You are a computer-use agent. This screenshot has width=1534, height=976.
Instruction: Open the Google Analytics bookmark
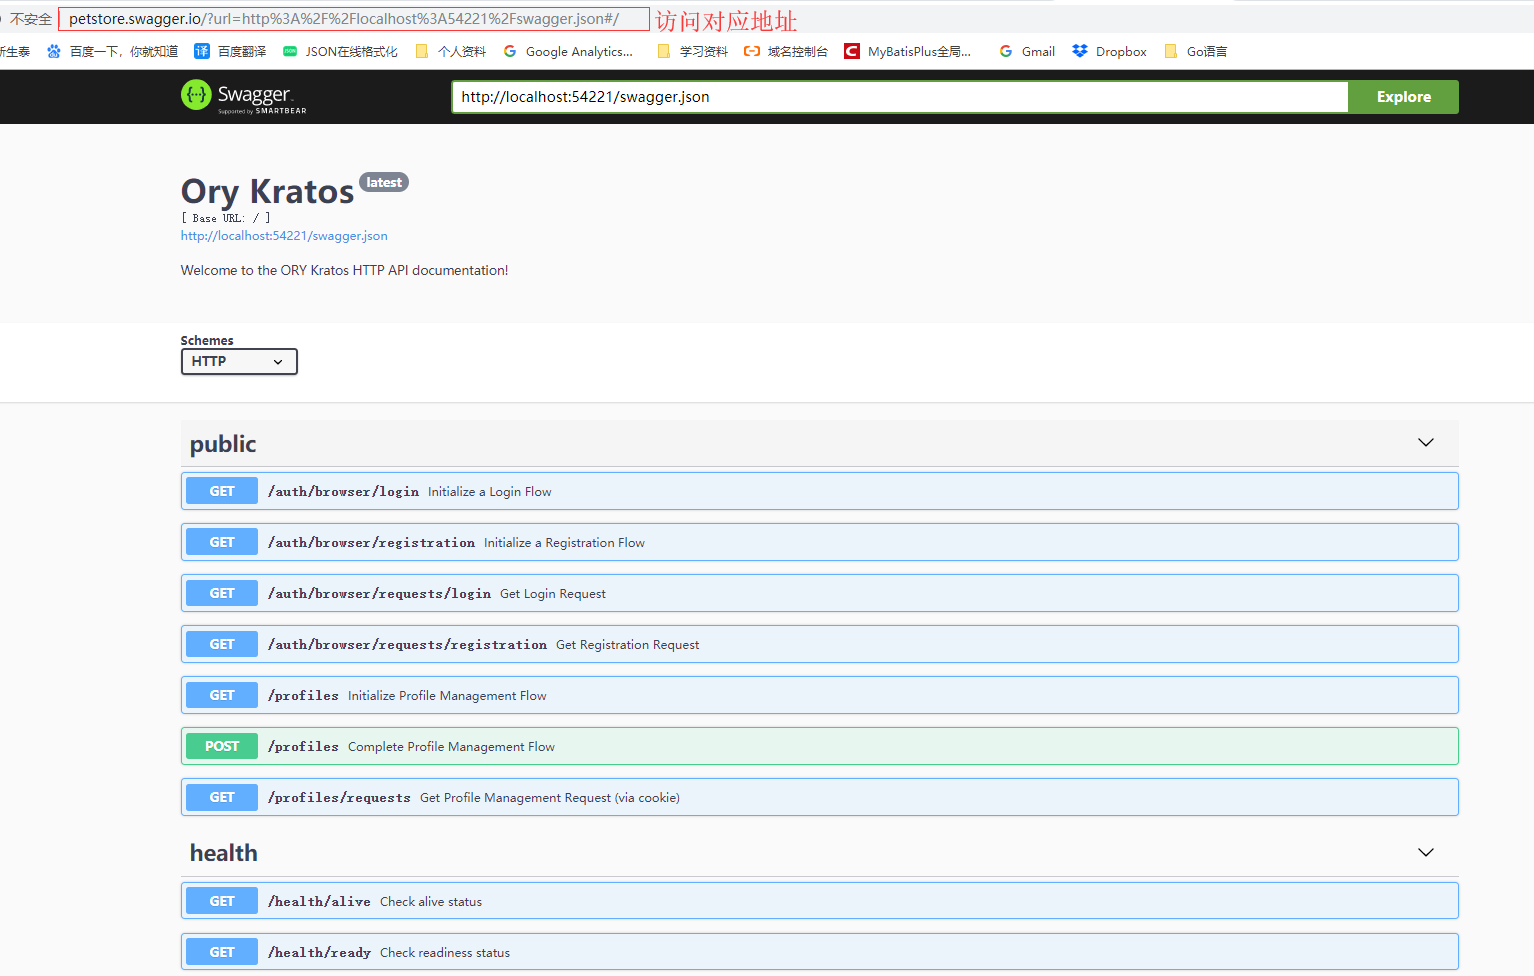pyautogui.click(x=568, y=51)
